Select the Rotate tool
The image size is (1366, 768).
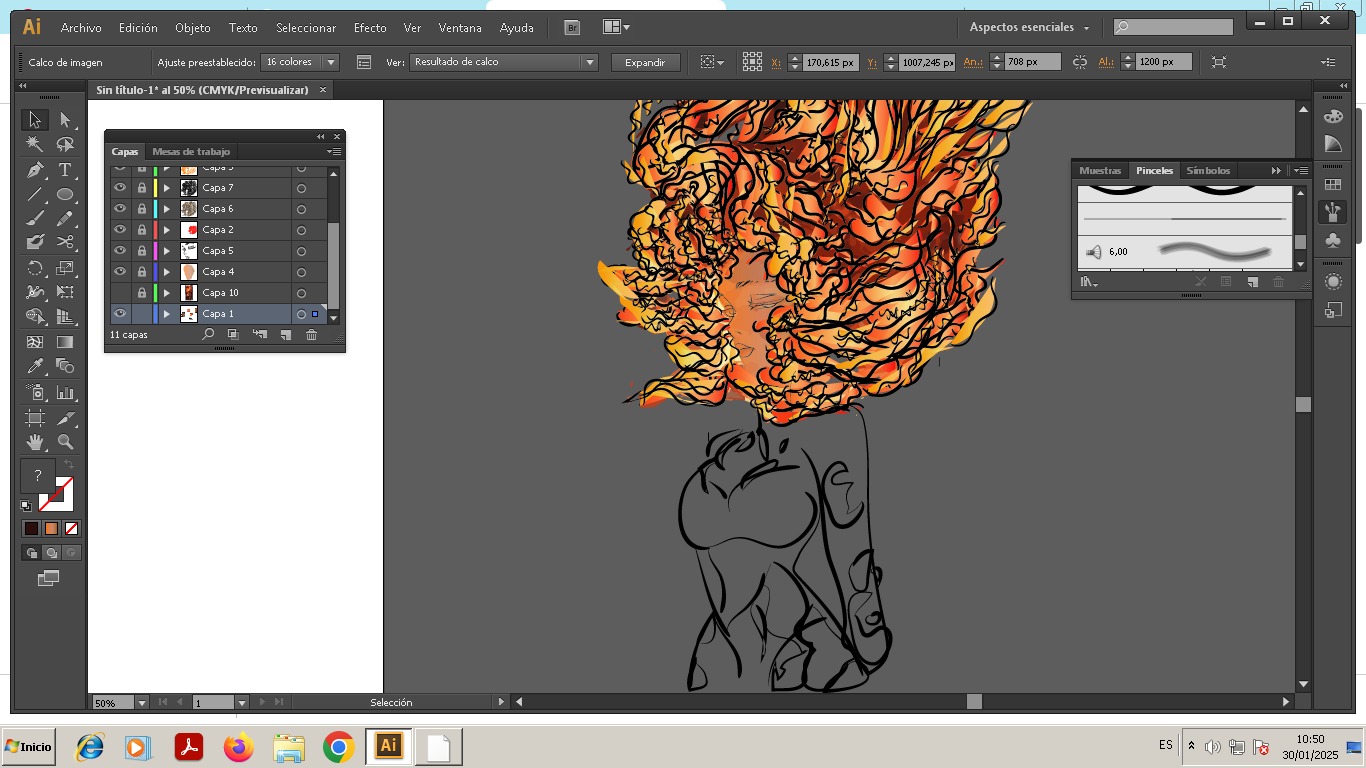35,268
